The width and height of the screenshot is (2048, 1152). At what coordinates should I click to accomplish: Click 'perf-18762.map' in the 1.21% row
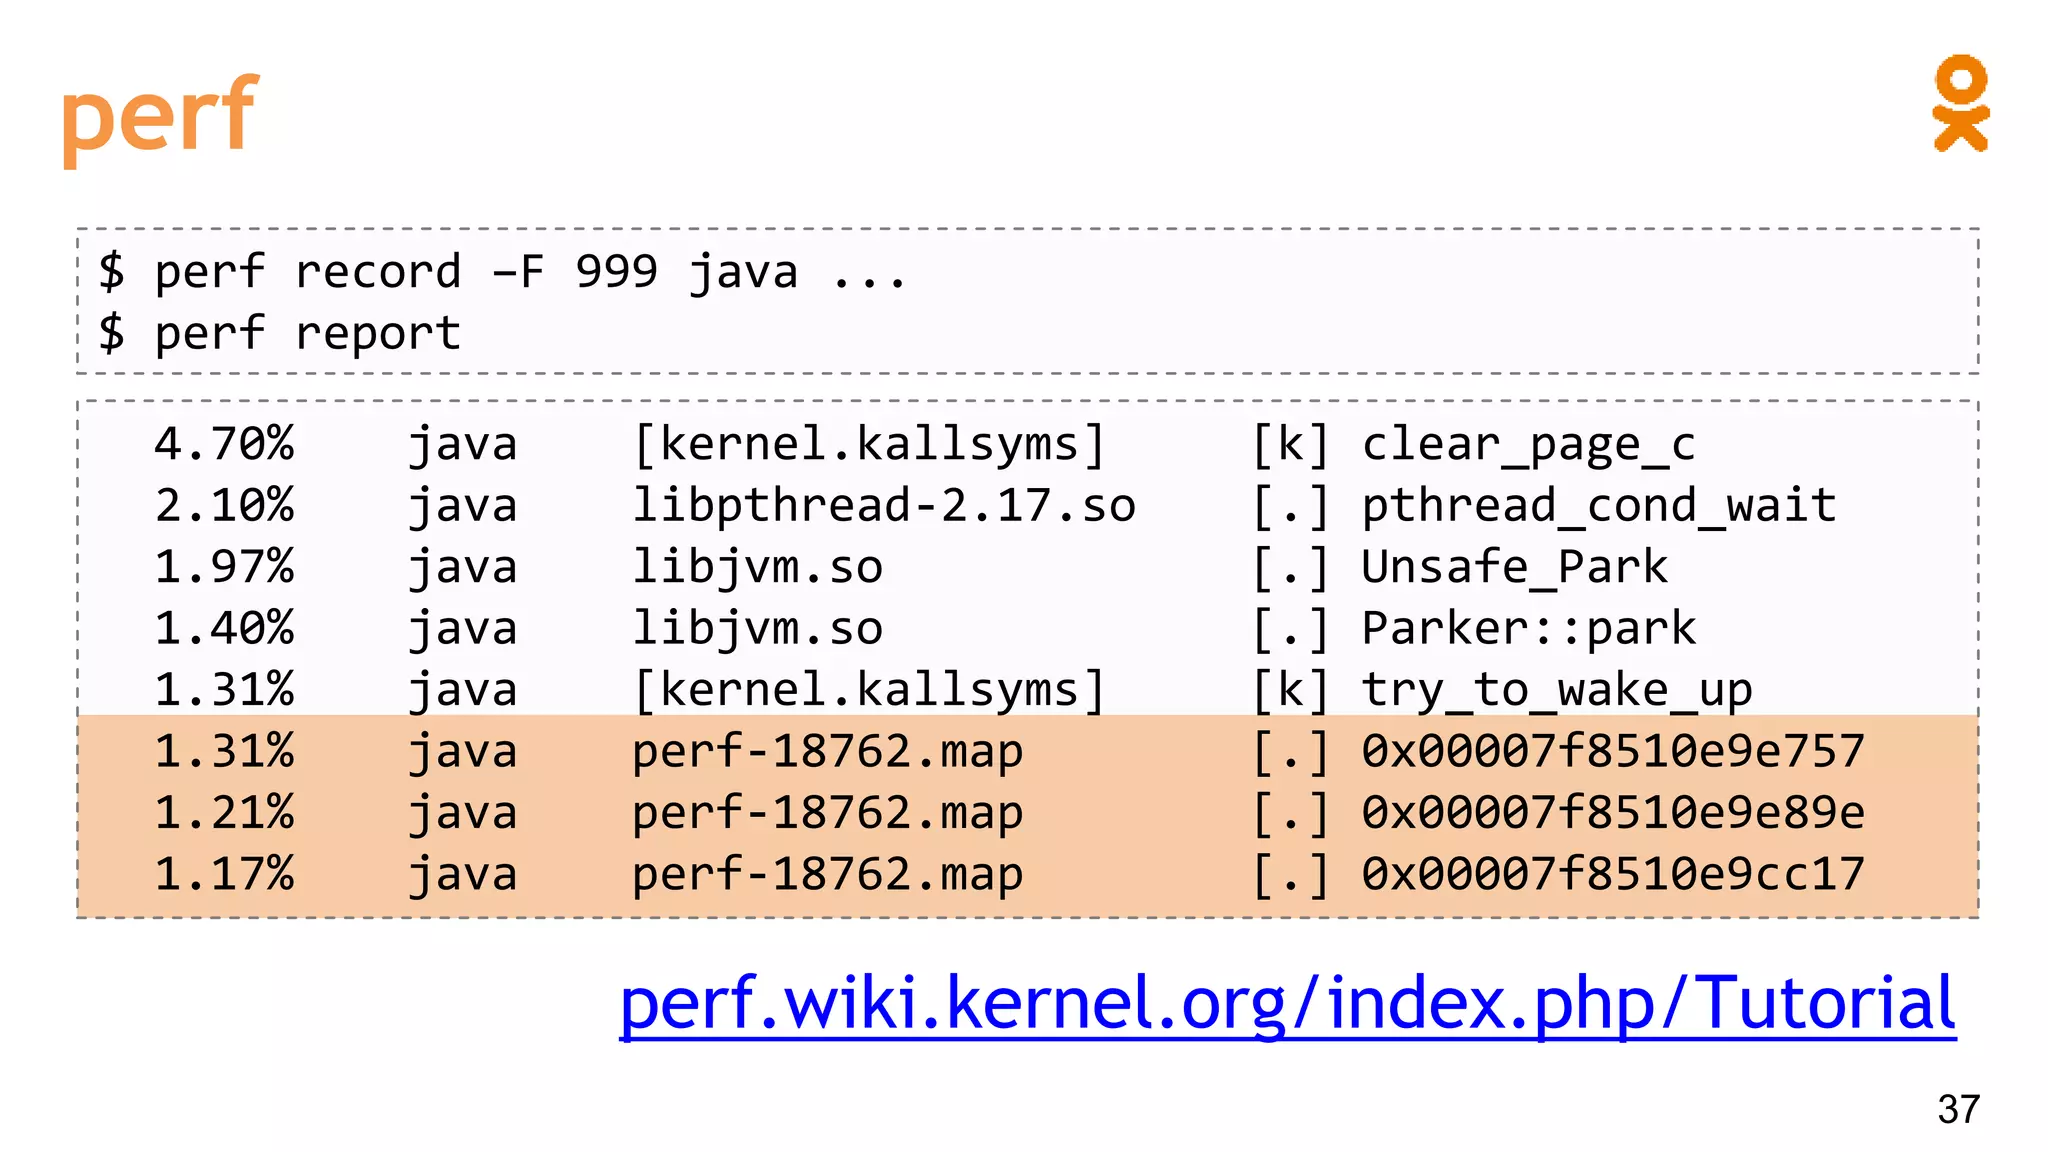(x=828, y=813)
